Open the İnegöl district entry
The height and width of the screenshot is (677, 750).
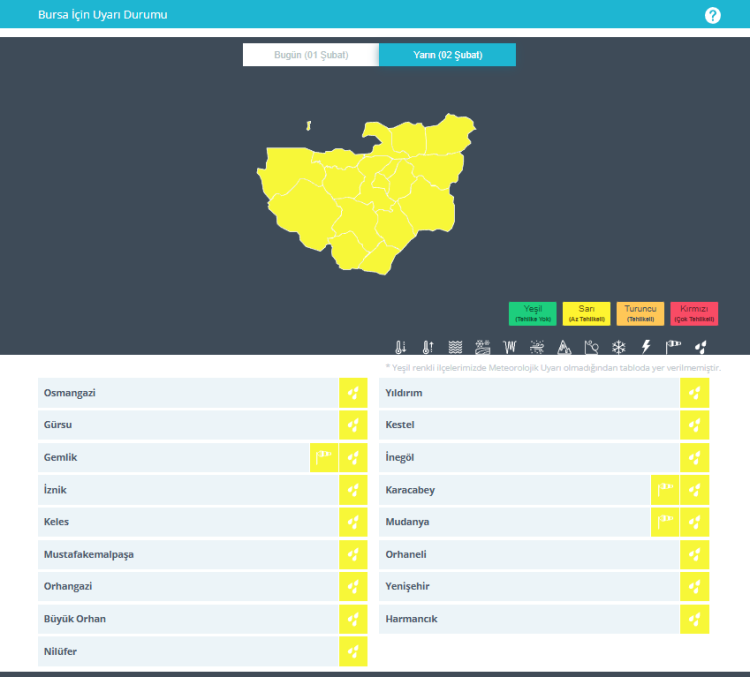click(x=530, y=458)
